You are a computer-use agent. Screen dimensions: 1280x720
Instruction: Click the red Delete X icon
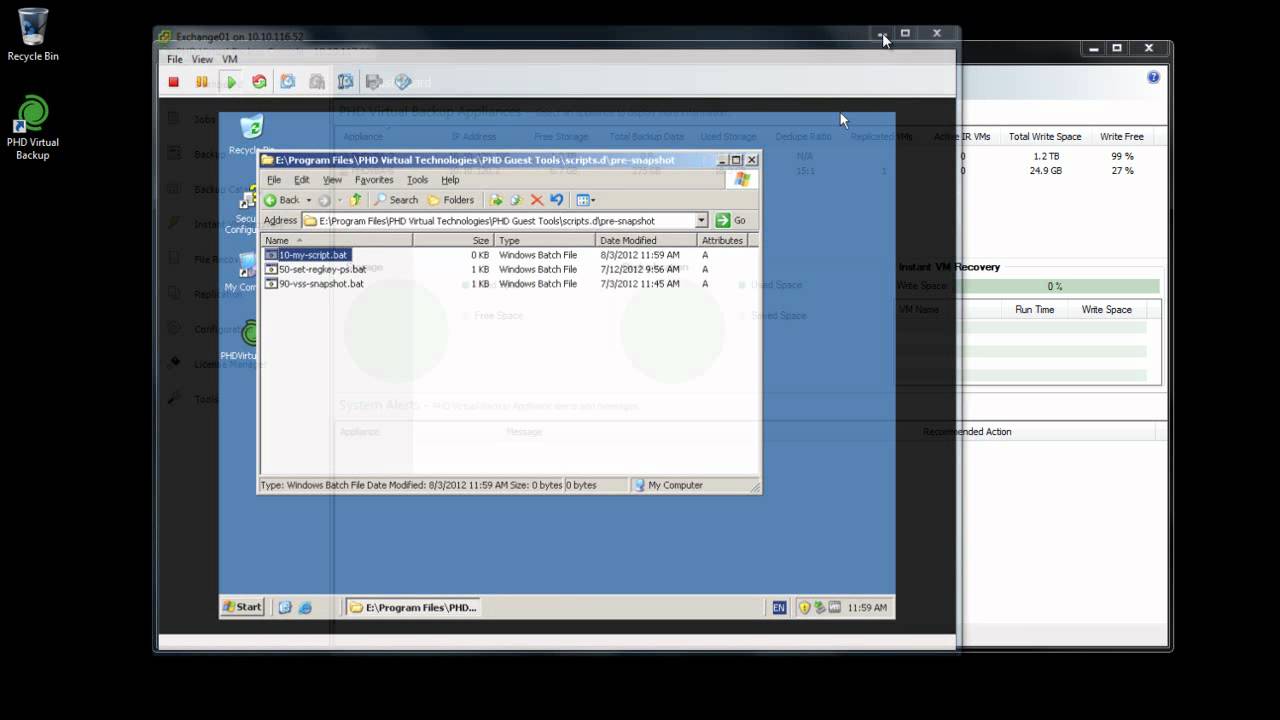click(537, 200)
